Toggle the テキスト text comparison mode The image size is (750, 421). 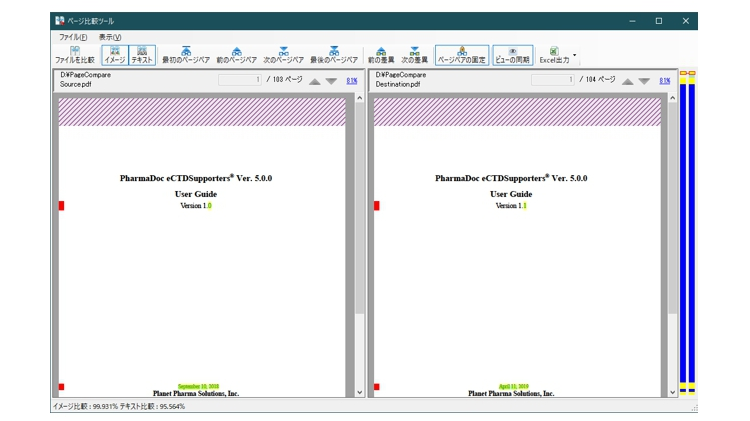[x=142, y=55]
